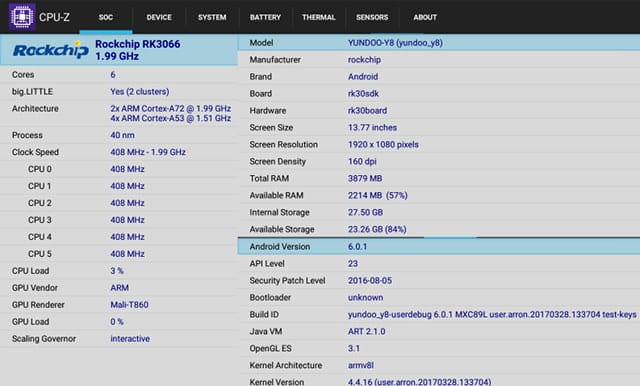
Task: Go to the BATTERY tab
Action: [x=265, y=17]
